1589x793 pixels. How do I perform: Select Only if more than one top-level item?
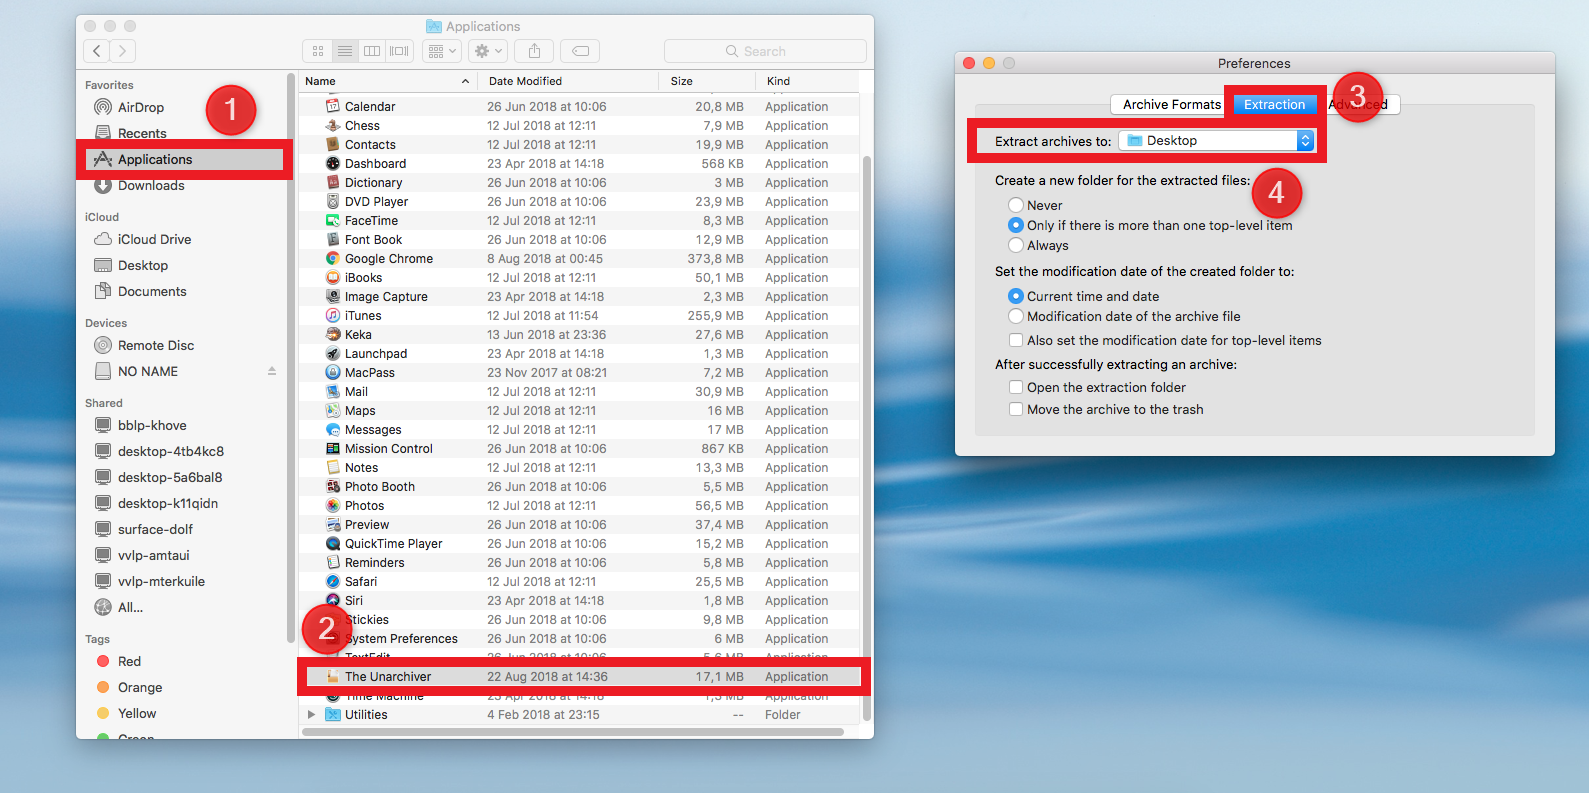(x=1016, y=225)
